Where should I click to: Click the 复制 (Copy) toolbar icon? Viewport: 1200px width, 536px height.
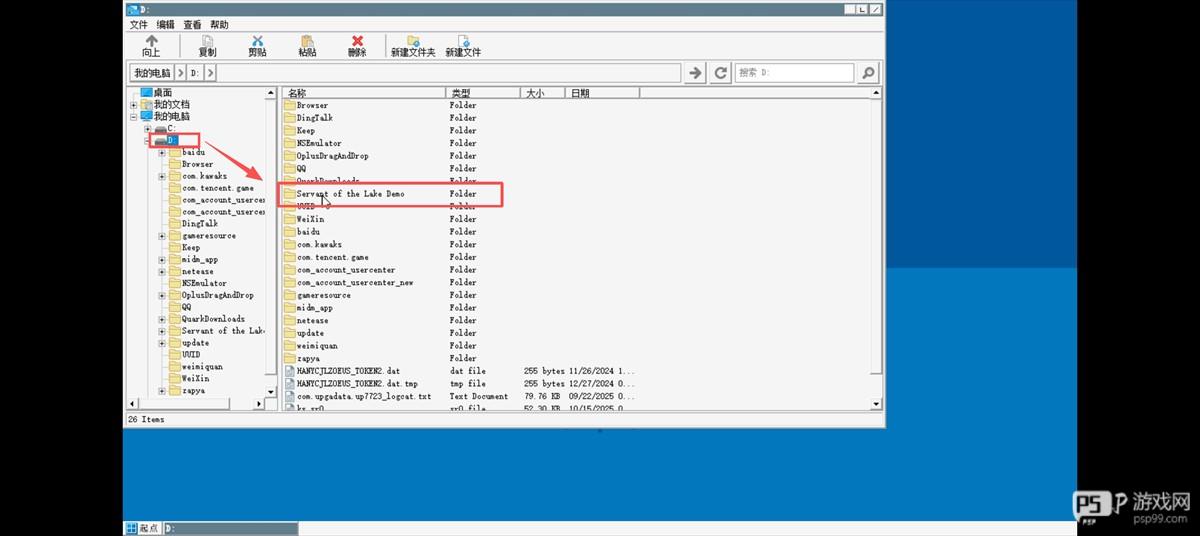pos(207,45)
